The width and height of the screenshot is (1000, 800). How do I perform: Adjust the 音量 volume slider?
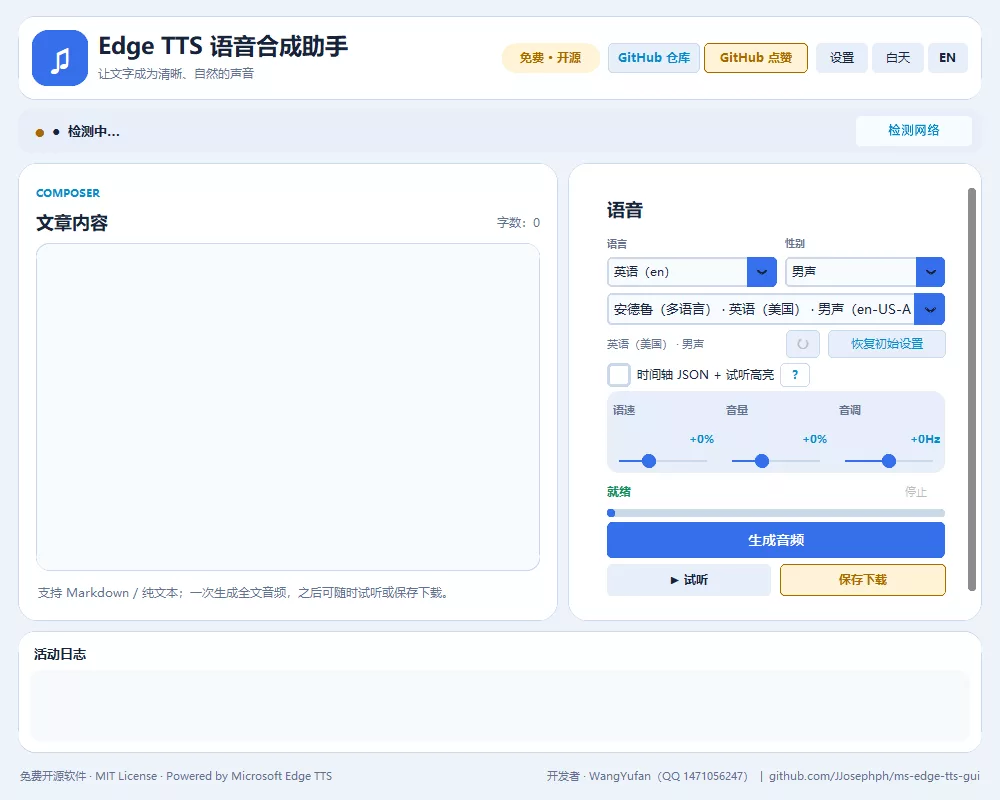(776, 461)
